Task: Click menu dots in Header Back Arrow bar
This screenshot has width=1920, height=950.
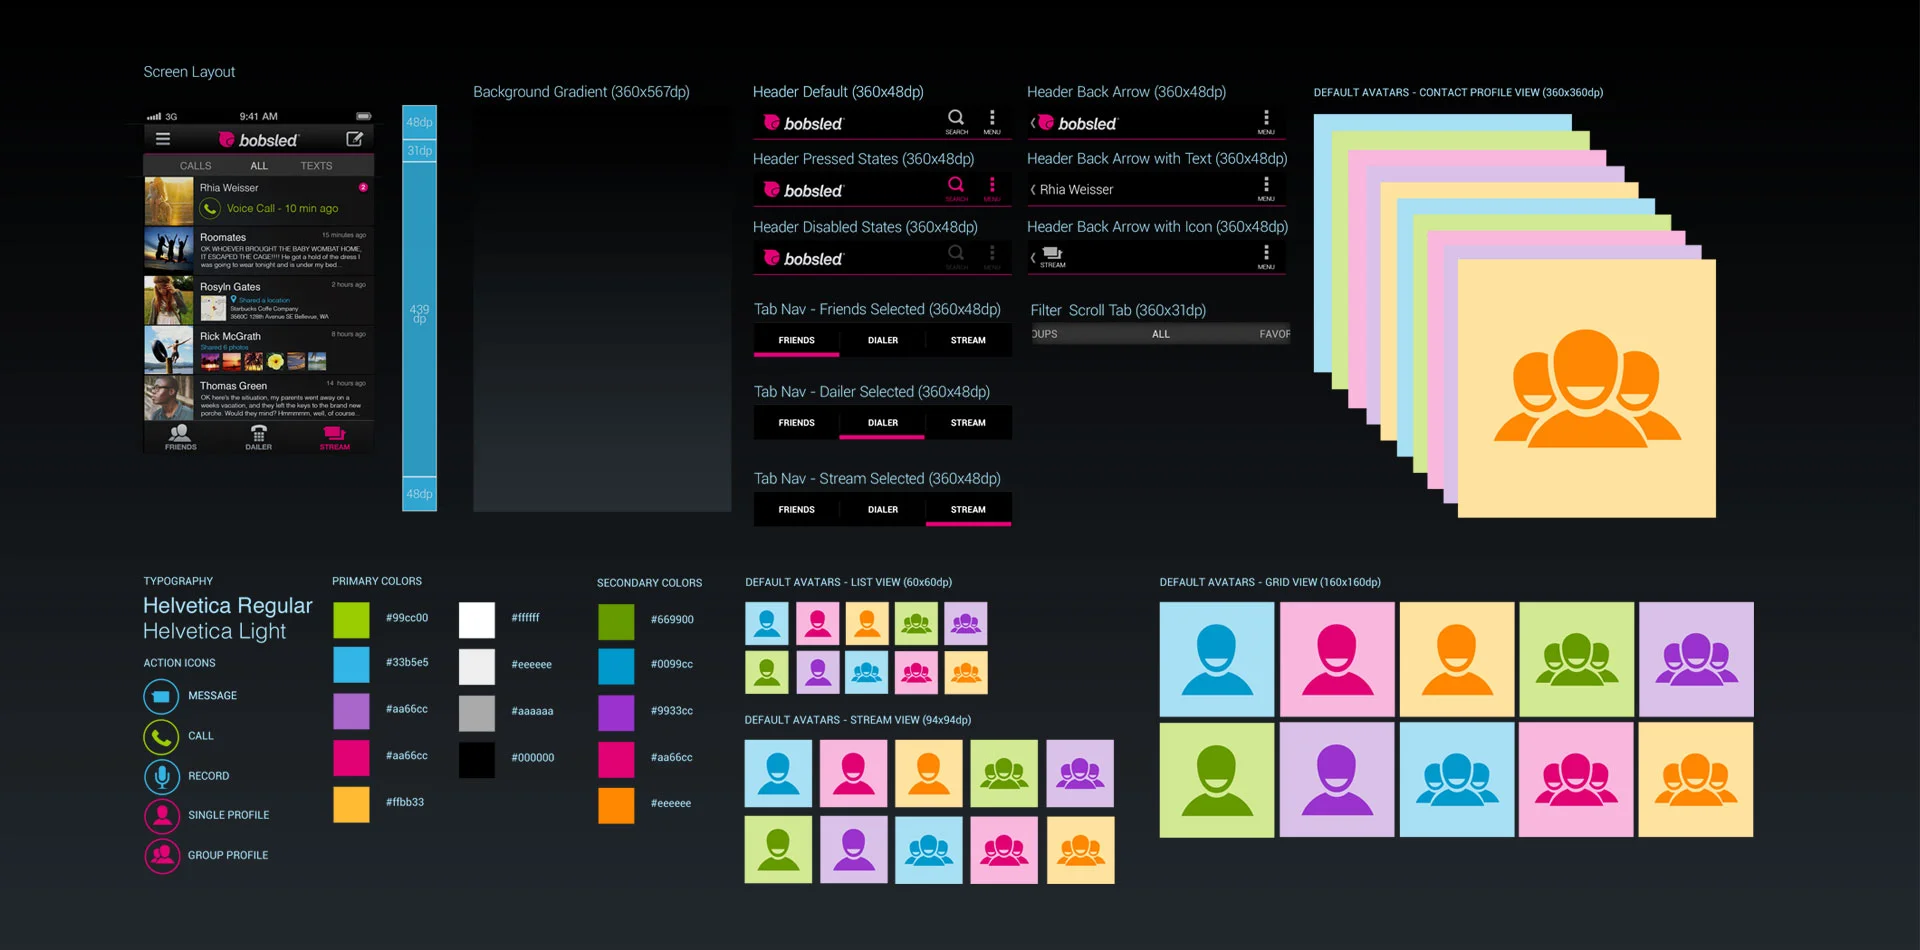Action: click(x=1266, y=118)
